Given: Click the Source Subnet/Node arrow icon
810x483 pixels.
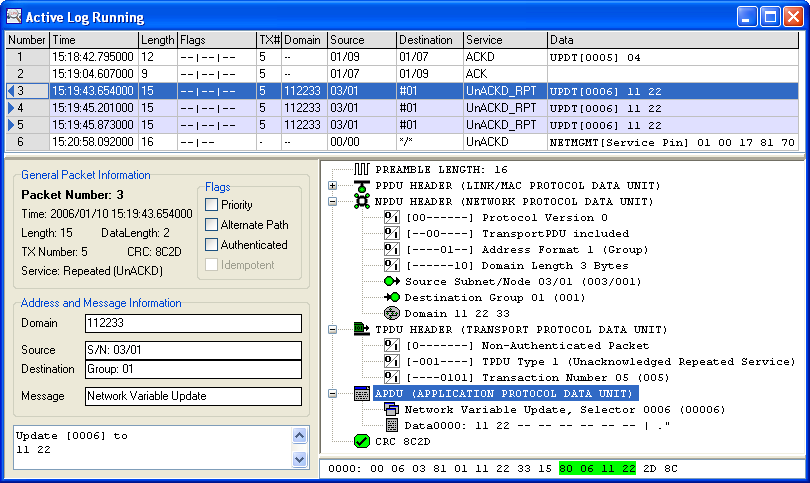Looking at the screenshot, I should pos(392,282).
